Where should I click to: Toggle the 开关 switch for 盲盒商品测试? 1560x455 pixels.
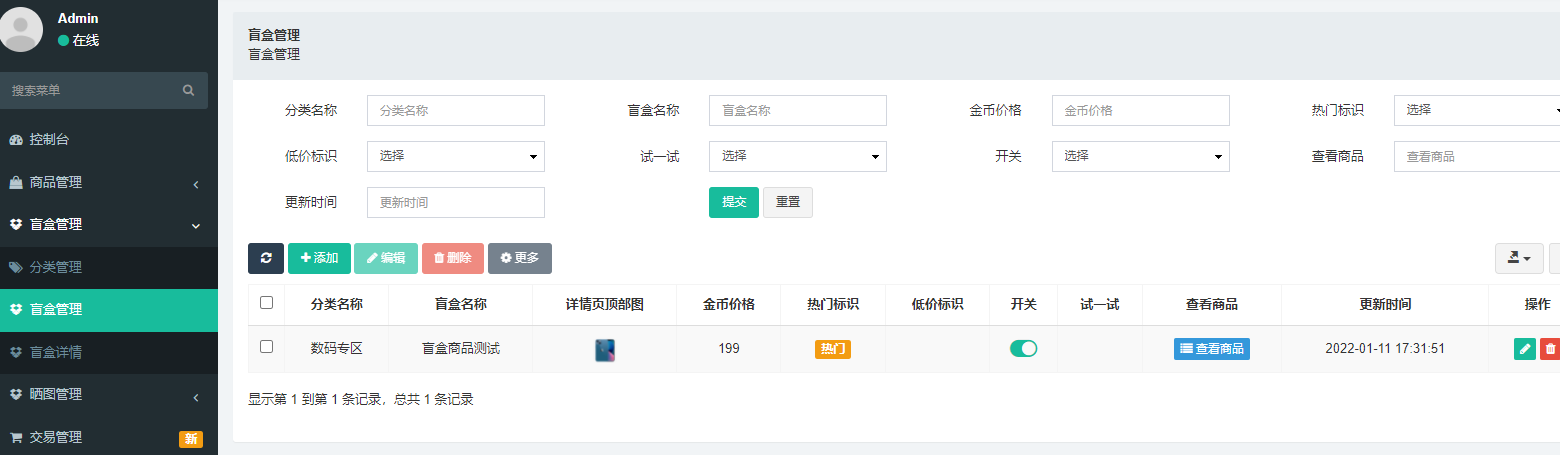click(1023, 349)
